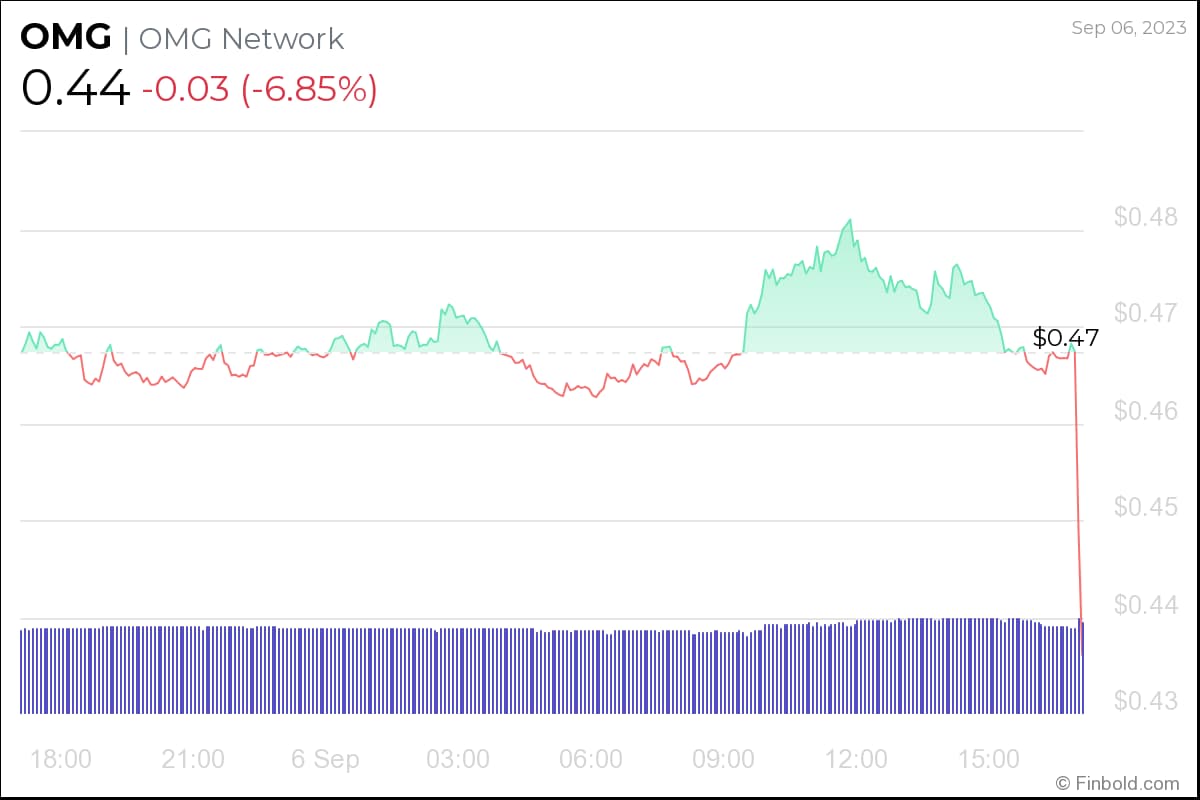Viewport: 1200px width, 800px height.
Task: Click the $0.48 y-axis label
Action: coord(1146,217)
